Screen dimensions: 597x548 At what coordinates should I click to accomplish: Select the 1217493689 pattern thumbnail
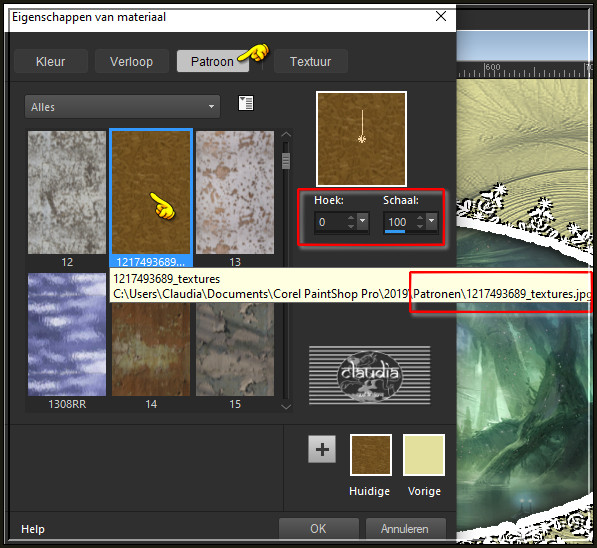point(151,192)
